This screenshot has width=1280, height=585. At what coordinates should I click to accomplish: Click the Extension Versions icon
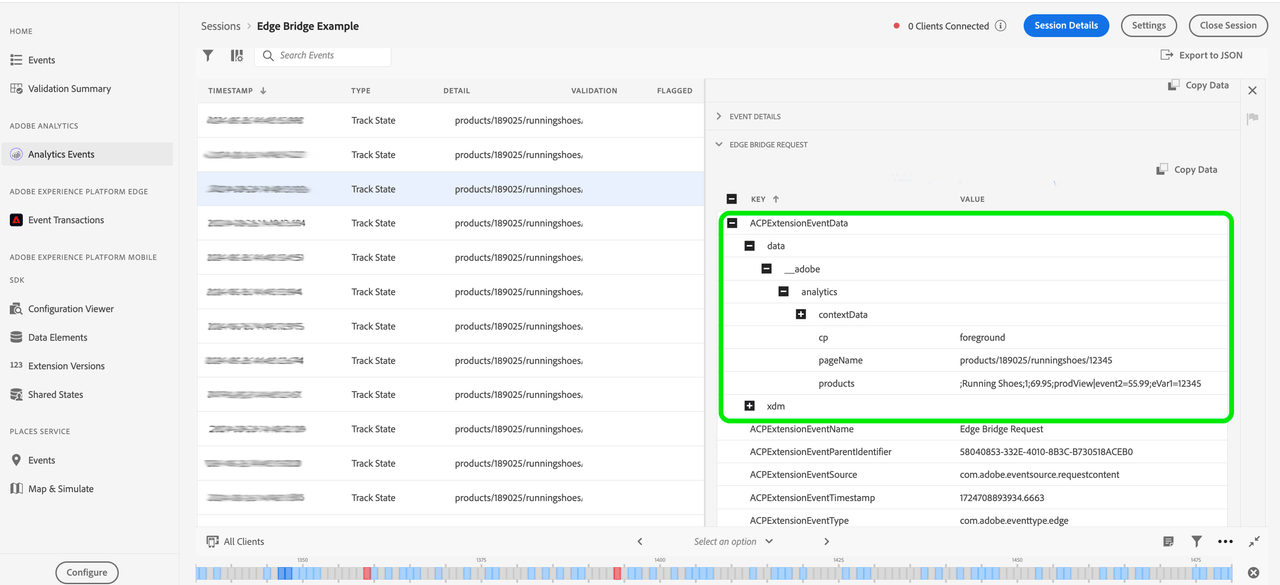coord(16,366)
